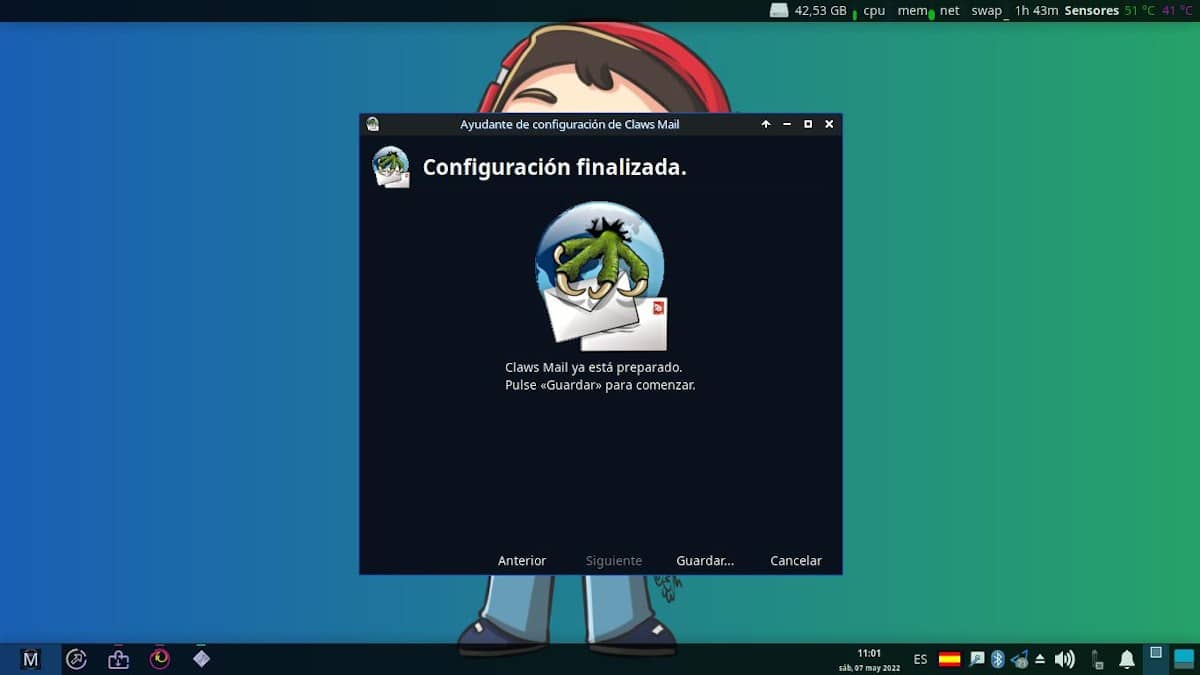Click the Guardar... button to finish setup
1200x675 pixels.
705,561
